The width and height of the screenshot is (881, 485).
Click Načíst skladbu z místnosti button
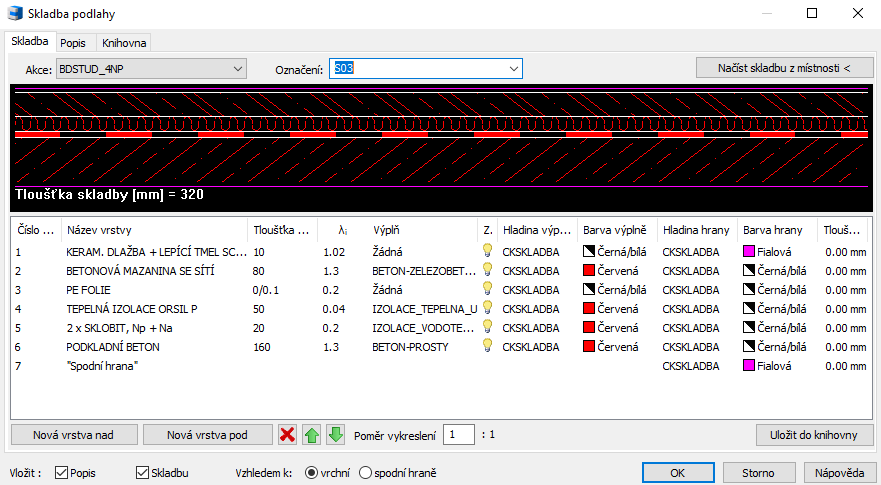(783, 68)
